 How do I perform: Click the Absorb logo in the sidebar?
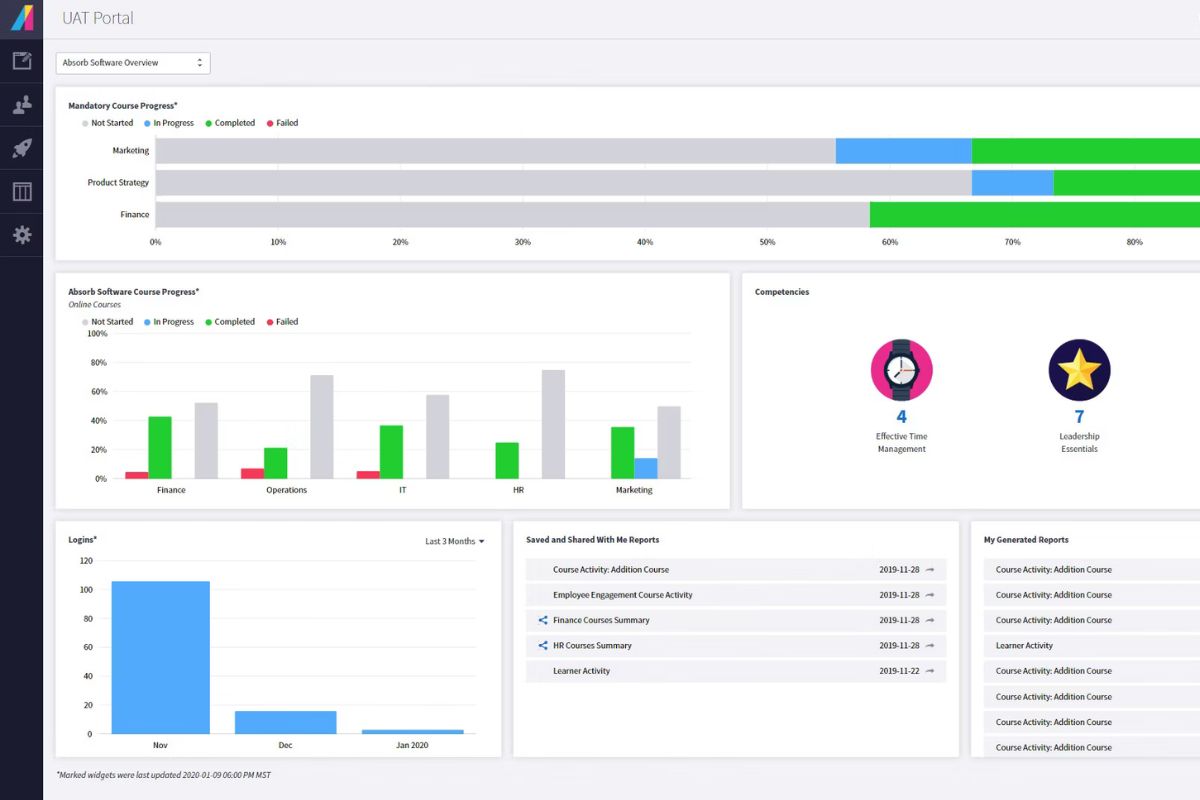click(22, 18)
